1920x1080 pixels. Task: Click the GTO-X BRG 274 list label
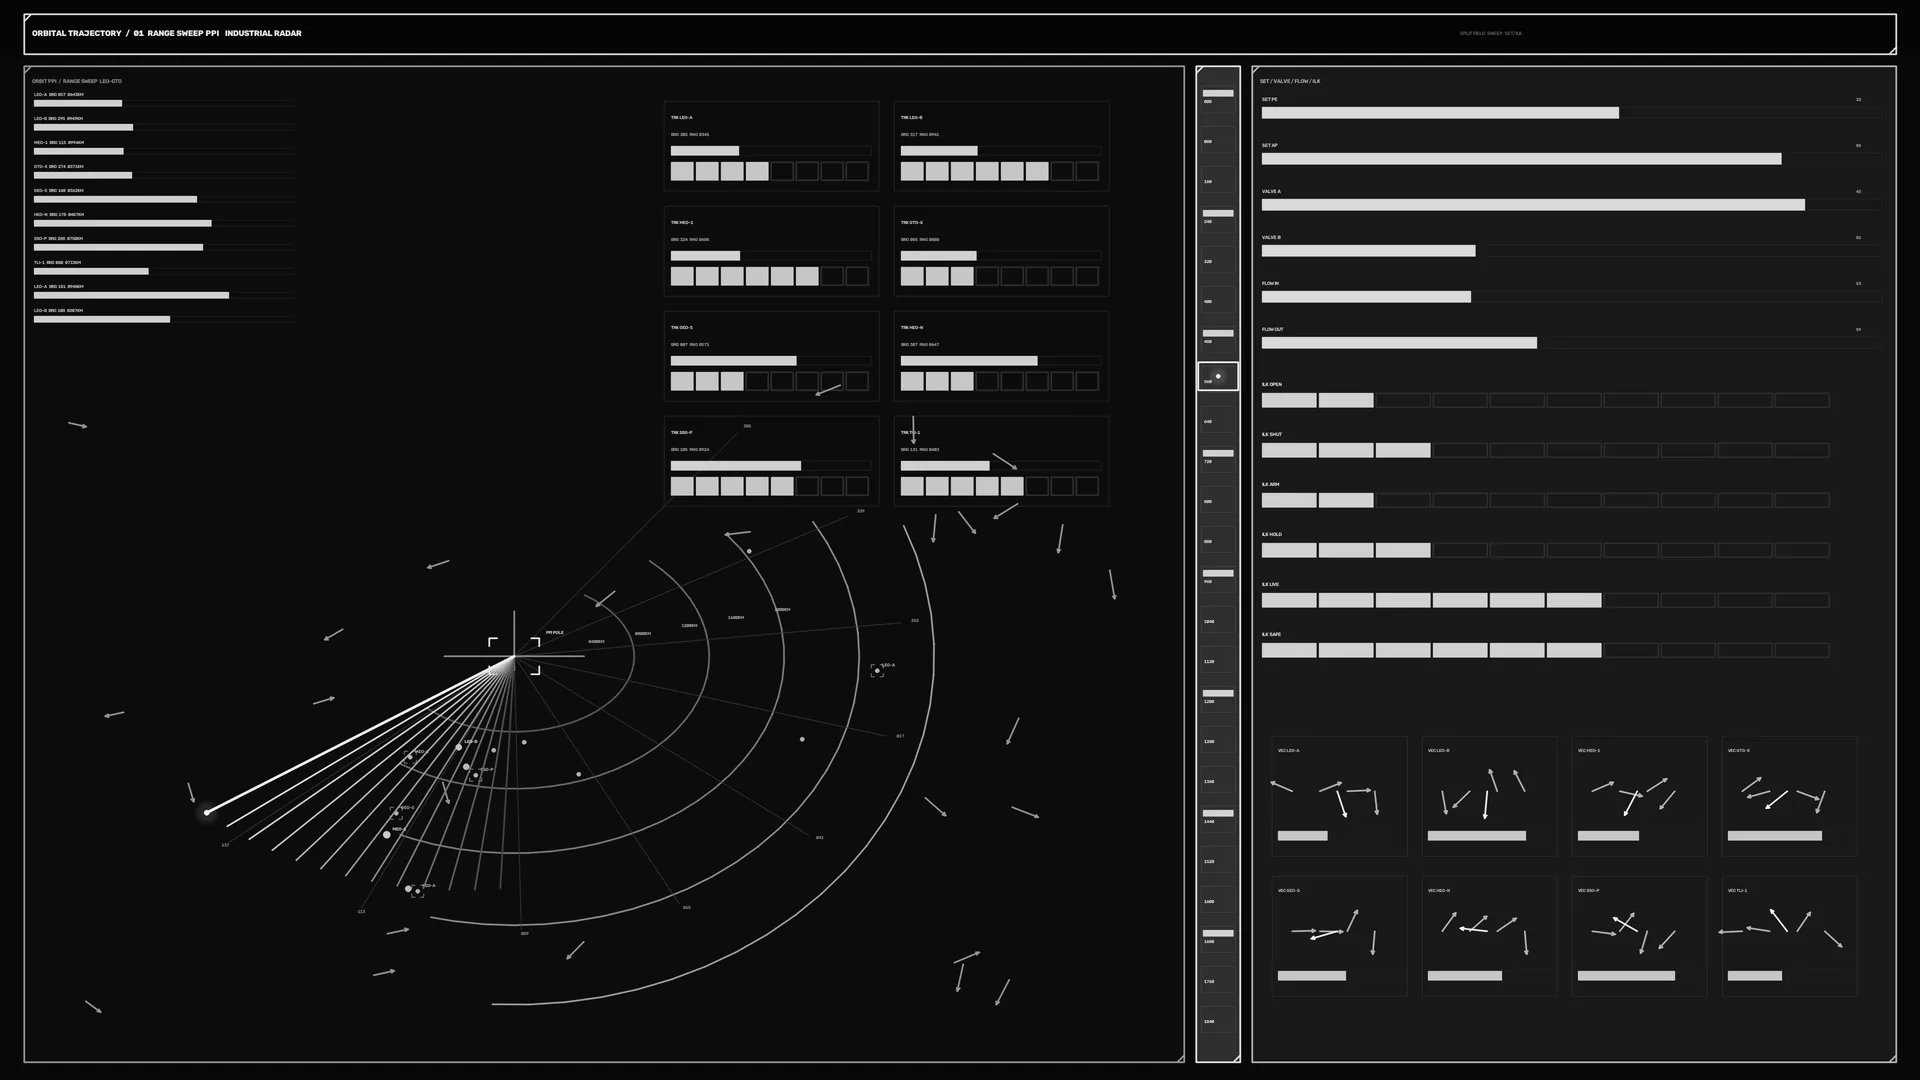pyautogui.click(x=59, y=166)
